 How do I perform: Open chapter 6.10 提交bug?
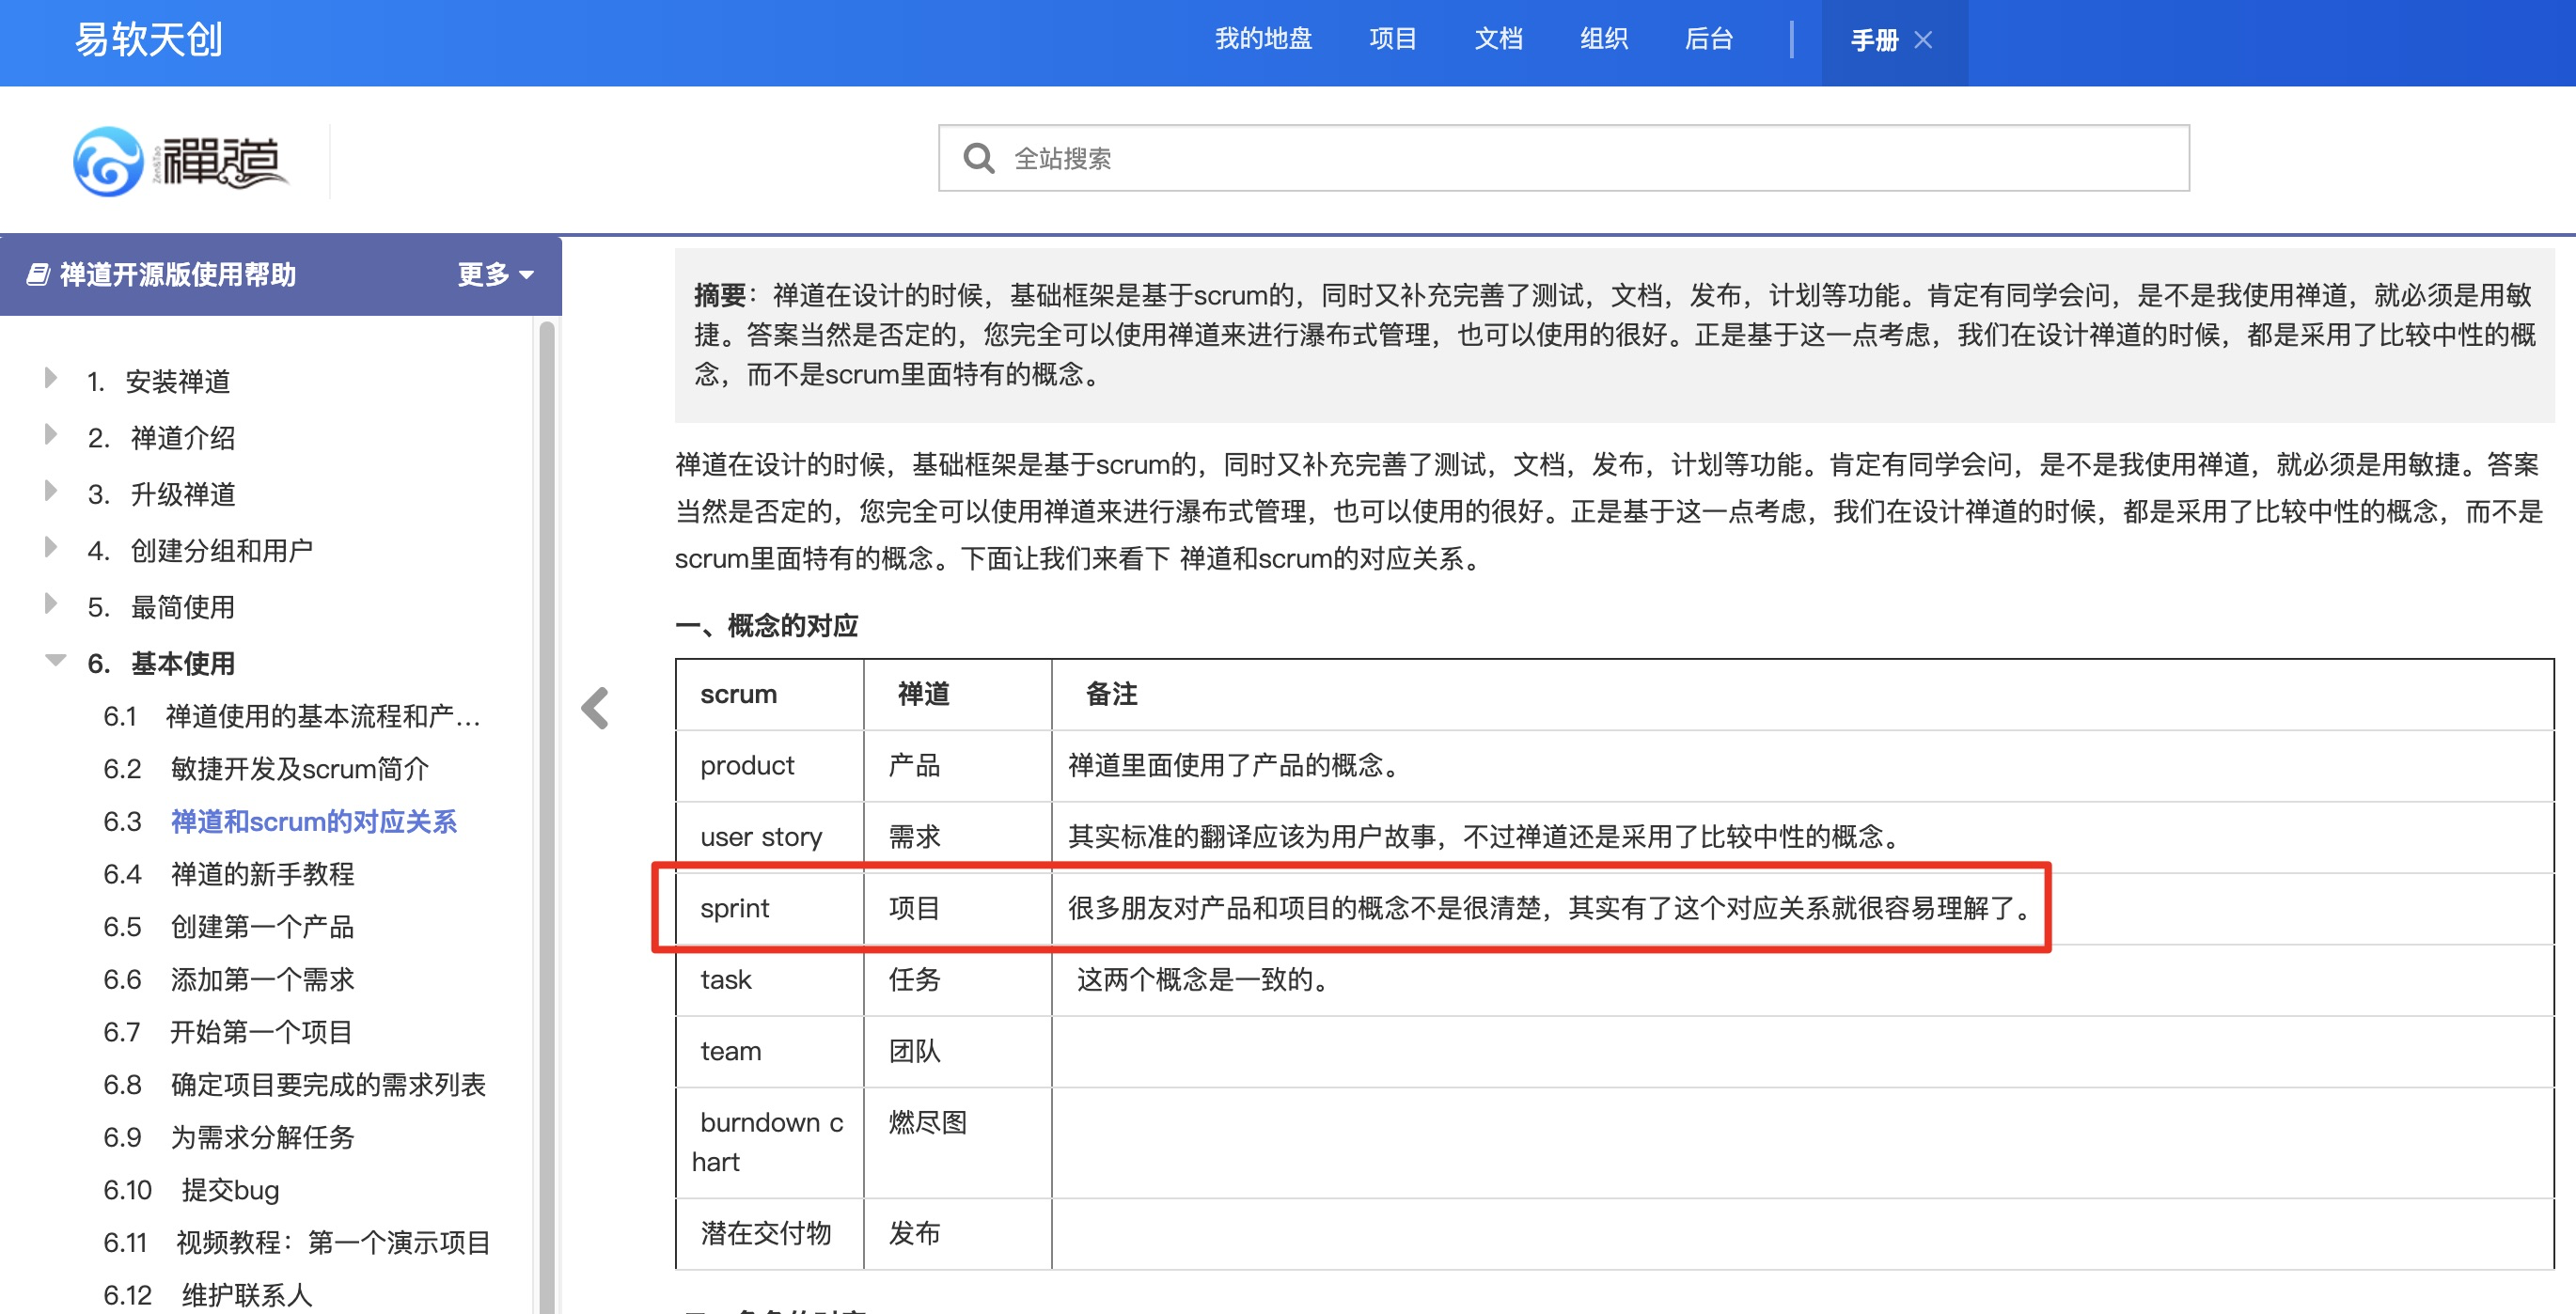pos(229,1189)
